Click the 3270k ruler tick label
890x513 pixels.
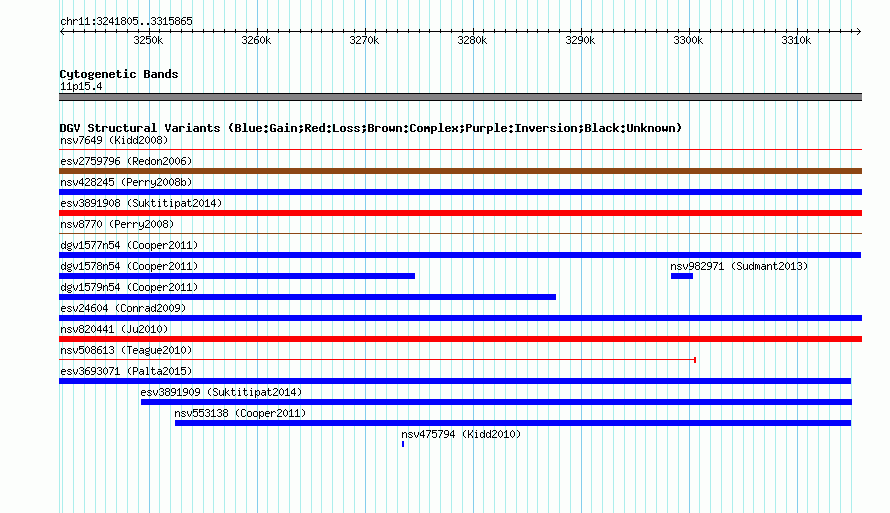364,40
